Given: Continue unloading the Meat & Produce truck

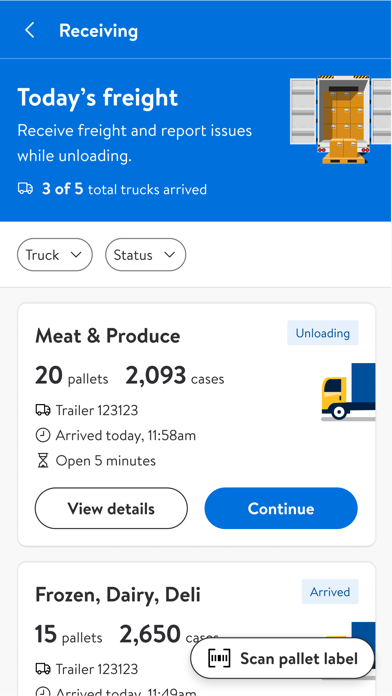Looking at the screenshot, I should click(281, 508).
